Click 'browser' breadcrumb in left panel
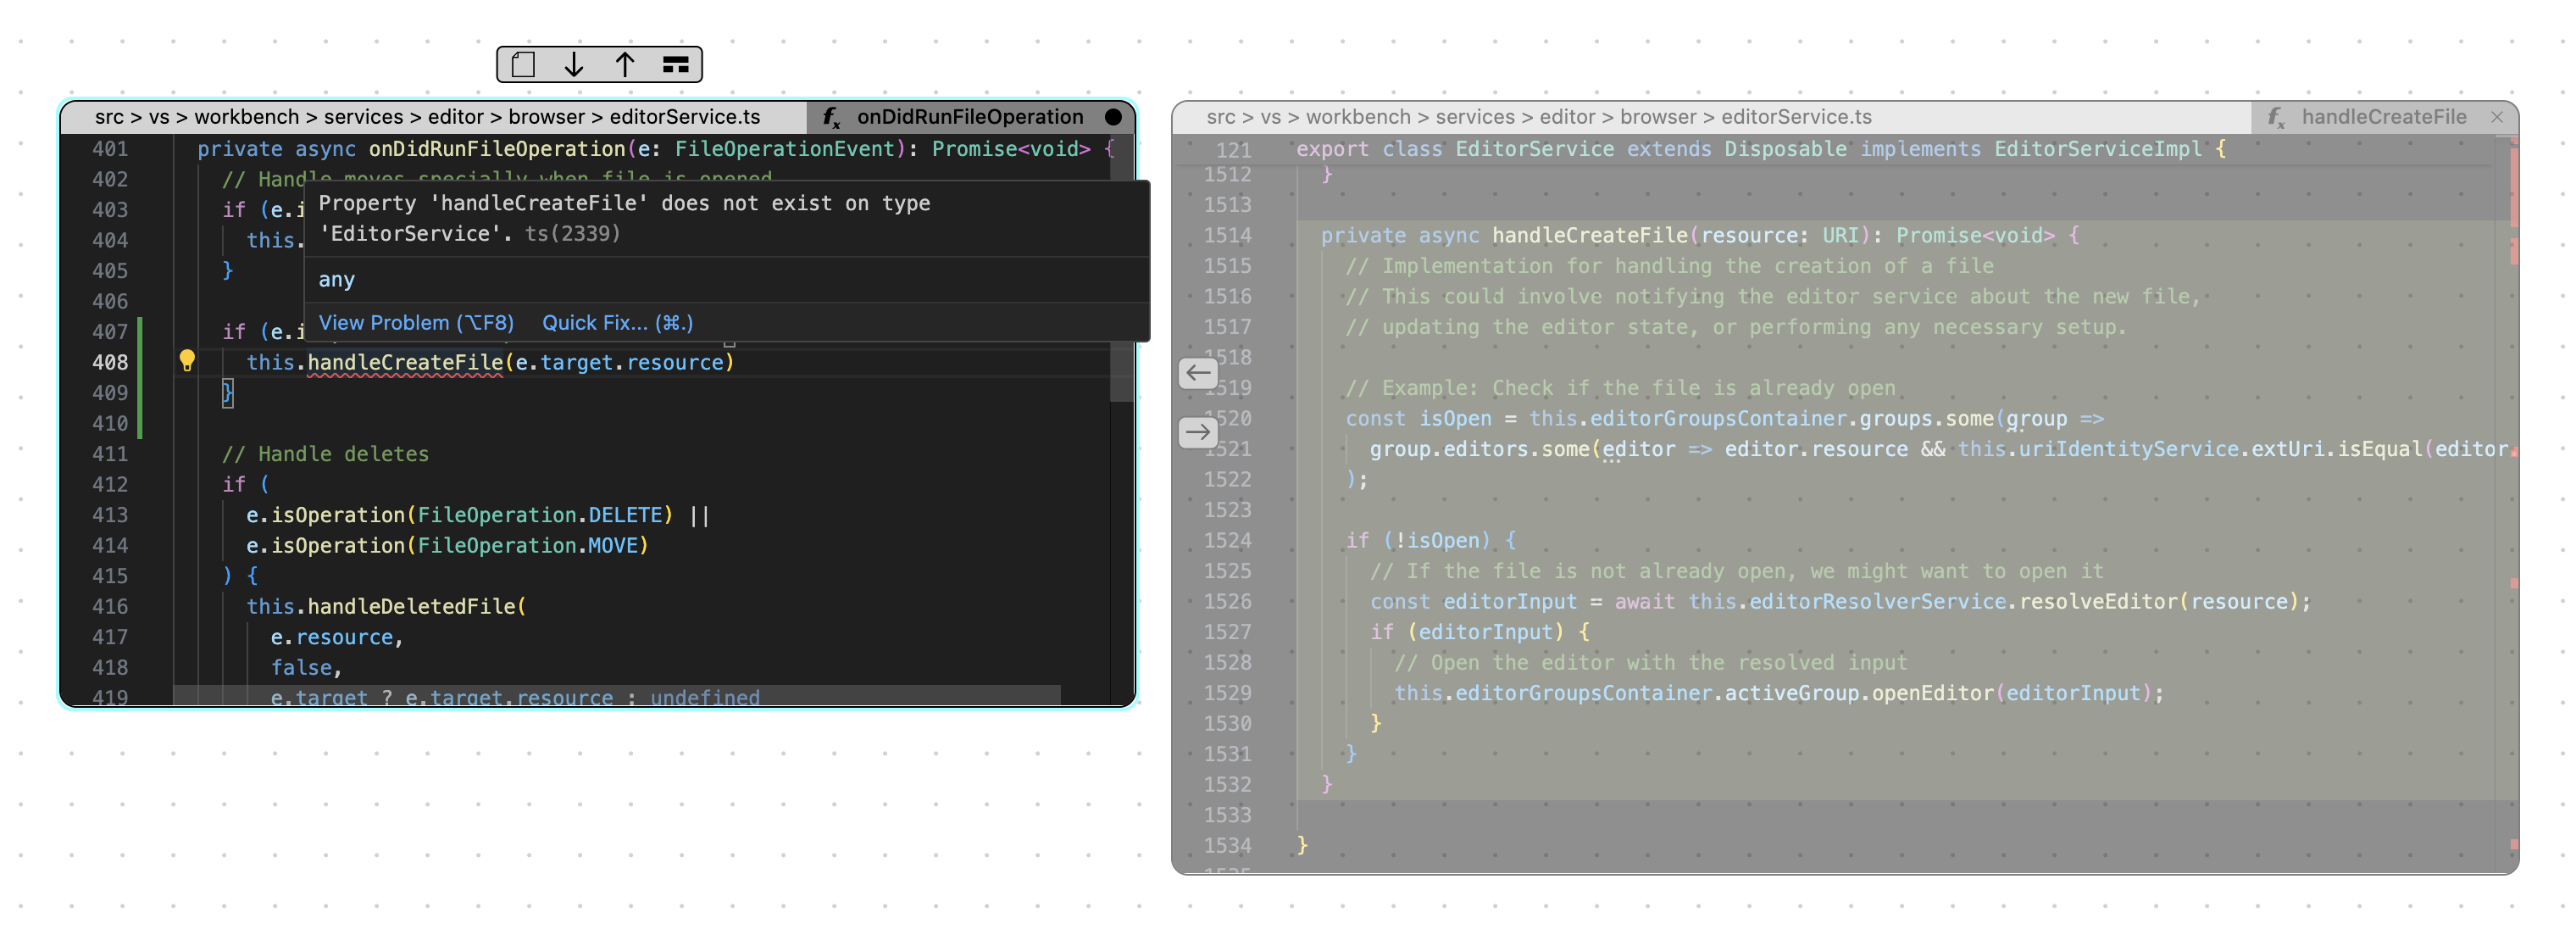The width and height of the screenshot is (2576, 946). click(x=546, y=117)
